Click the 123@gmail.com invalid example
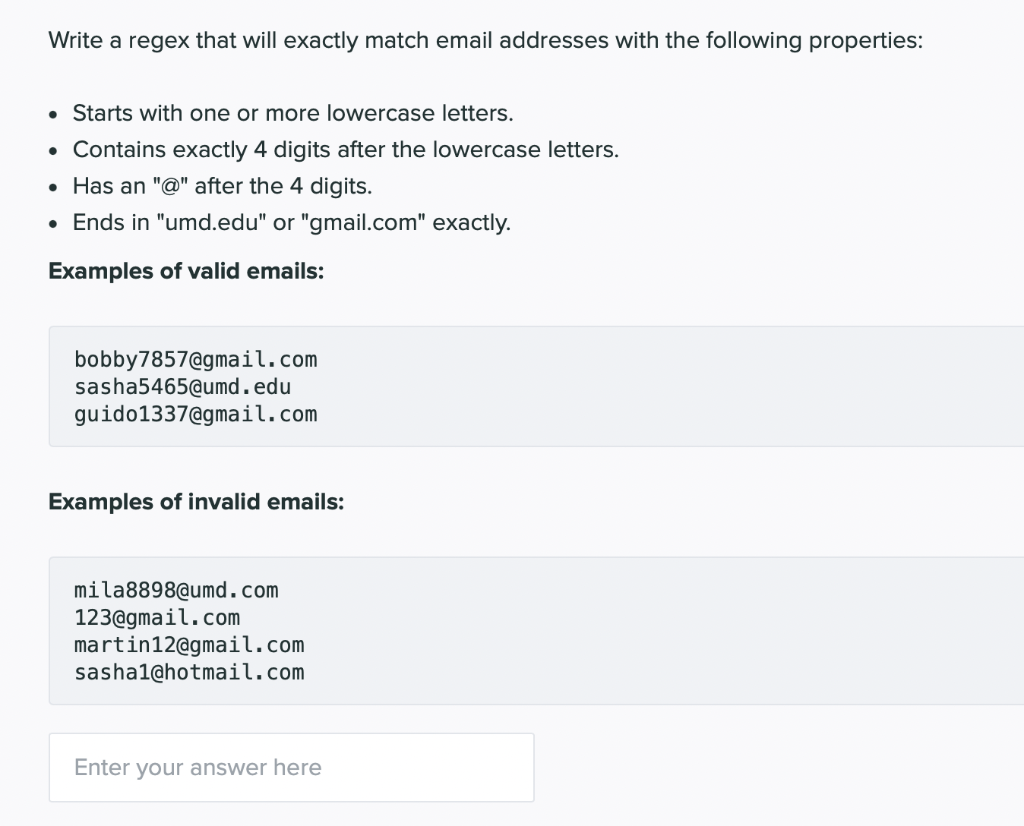This screenshot has height=826, width=1024. pyautogui.click(x=157, y=617)
